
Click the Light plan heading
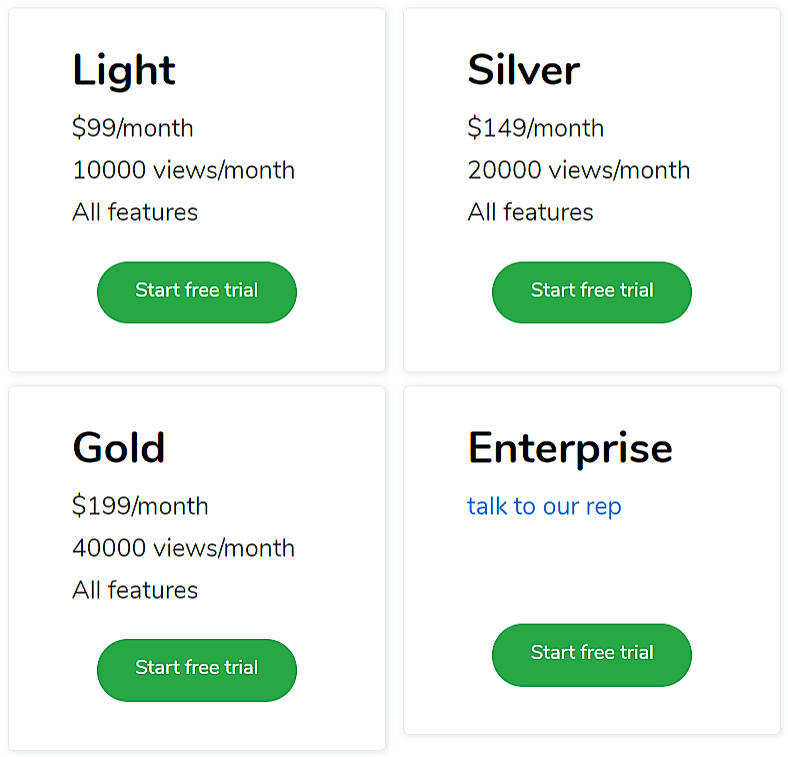tap(124, 70)
